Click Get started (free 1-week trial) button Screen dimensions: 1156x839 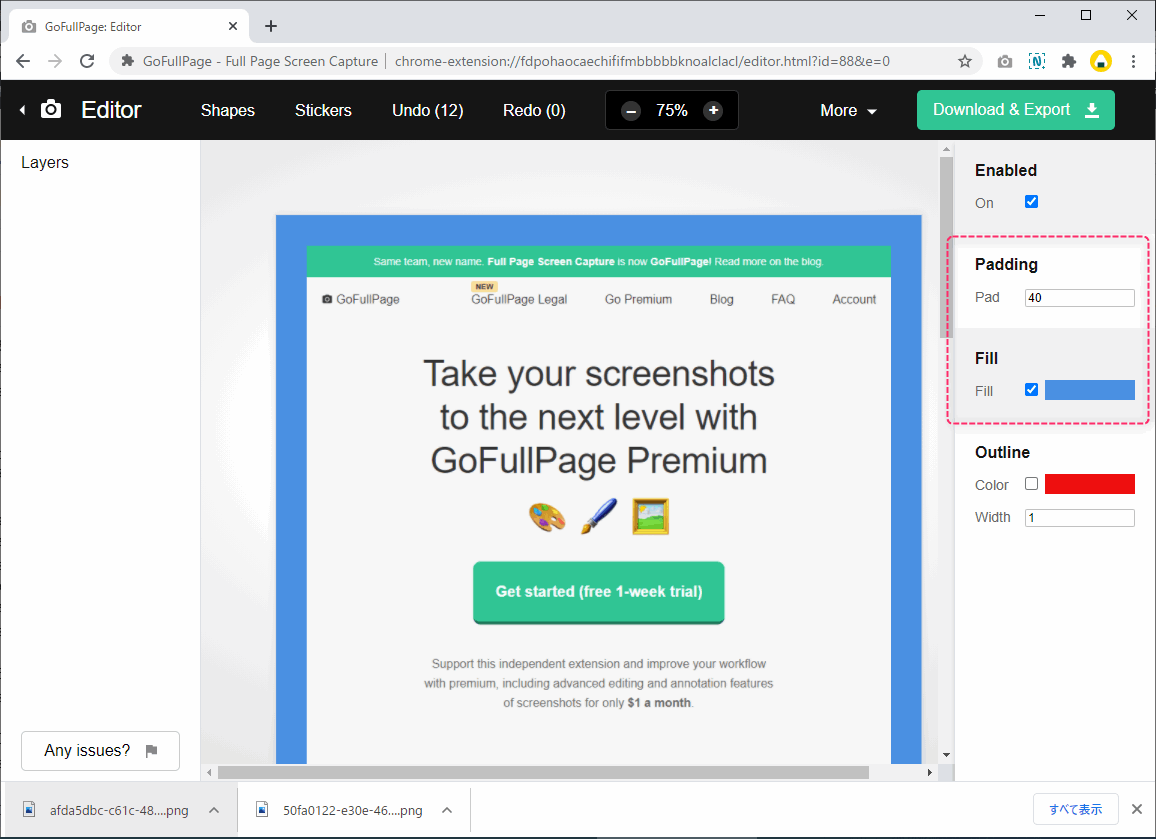(599, 592)
